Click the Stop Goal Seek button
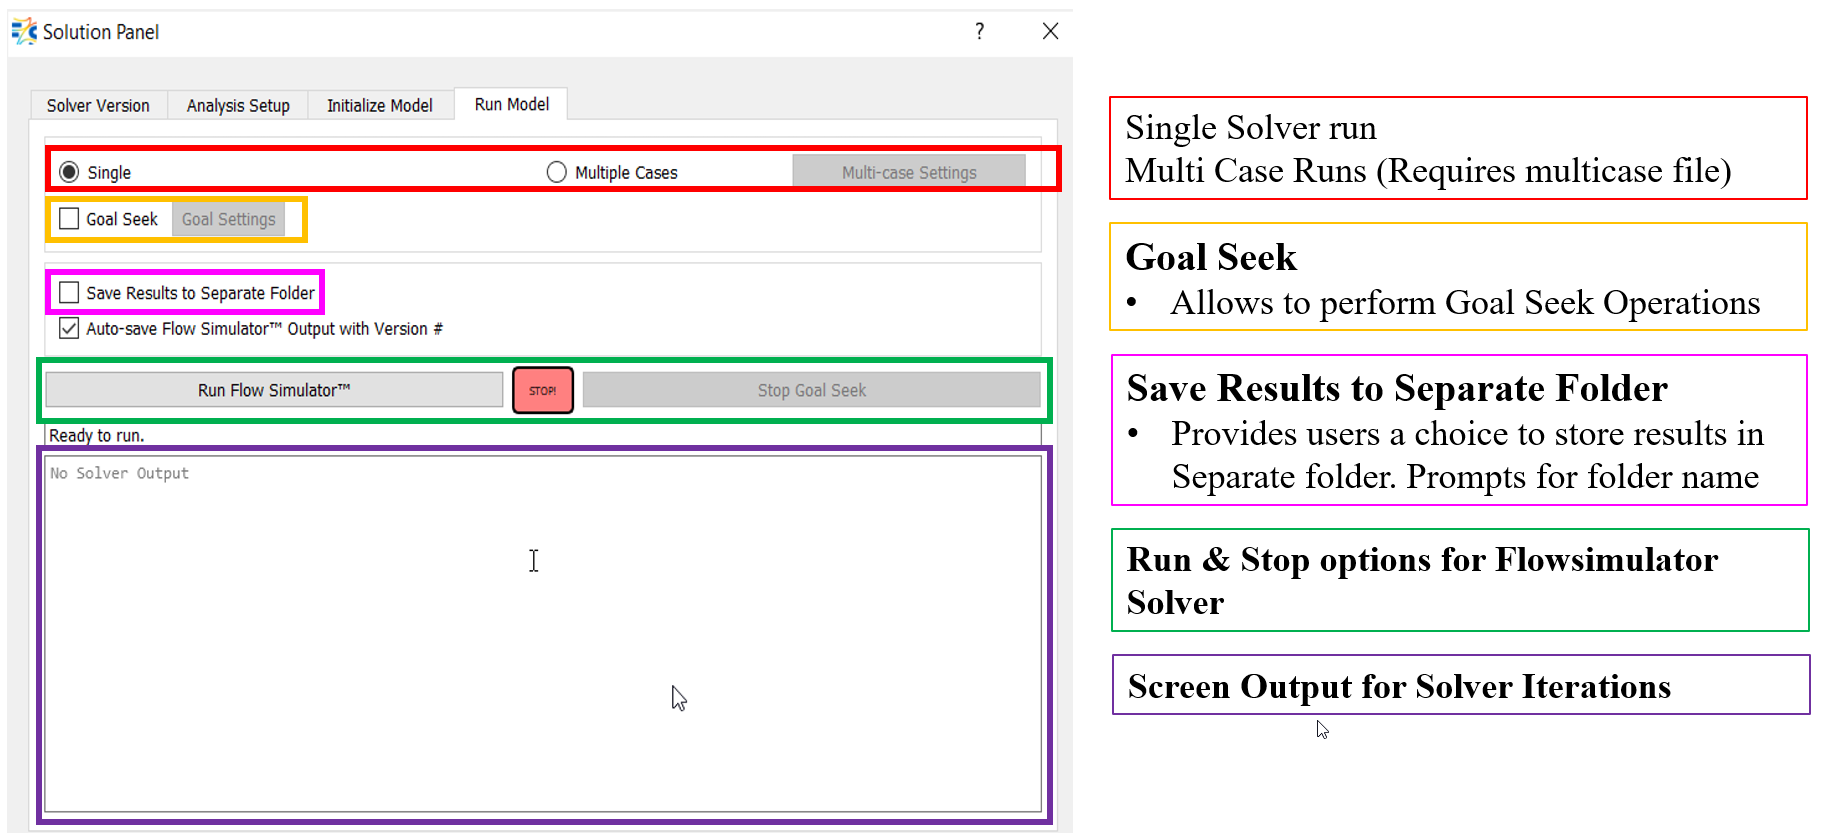The image size is (1826, 839). pyautogui.click(x=811, y=390)
